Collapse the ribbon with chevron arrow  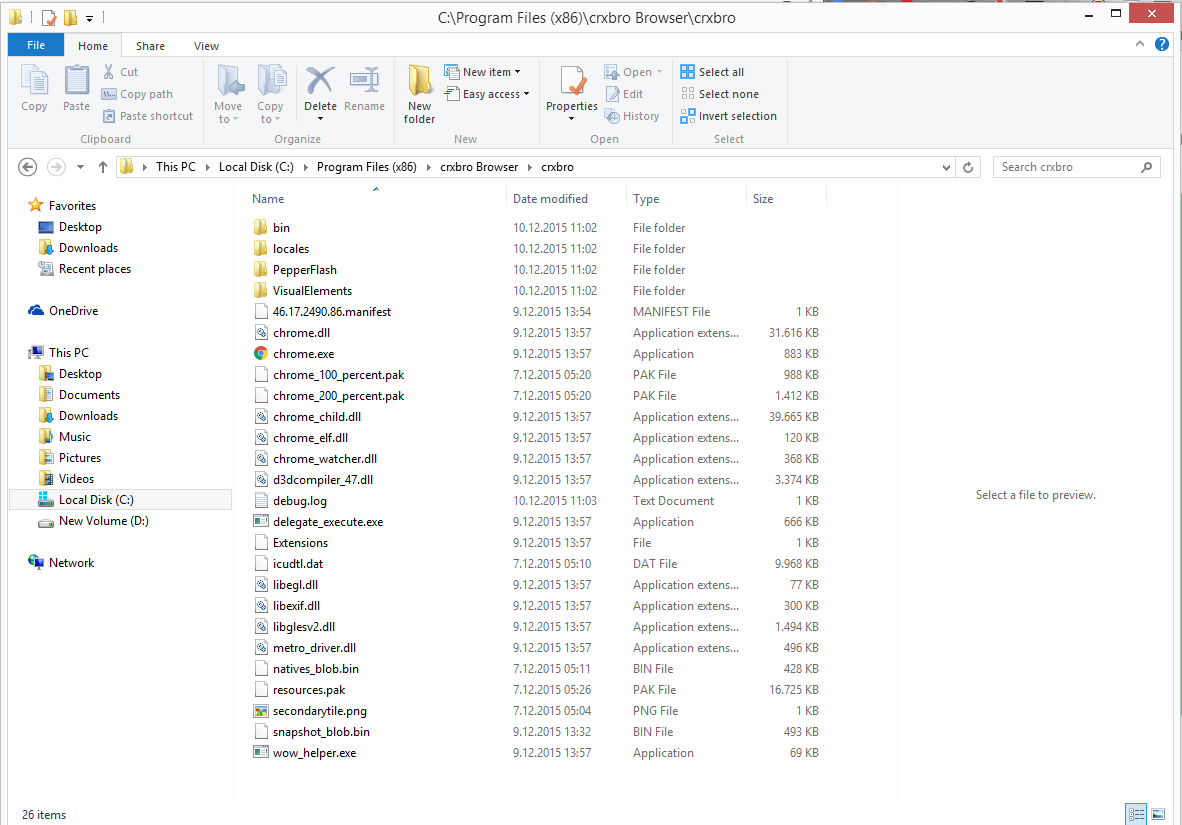(1141, 45)
